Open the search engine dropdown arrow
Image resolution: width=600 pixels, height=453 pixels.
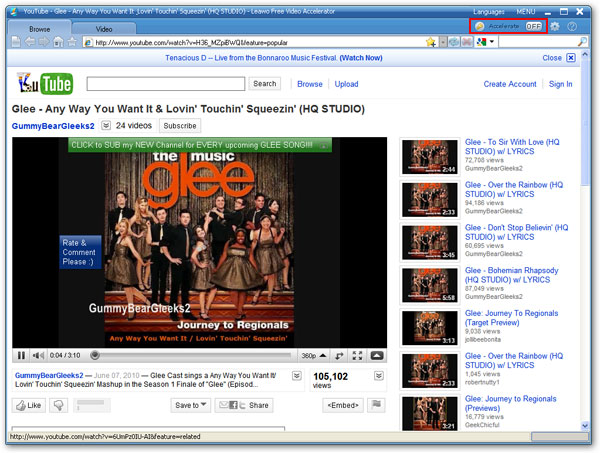492,41
